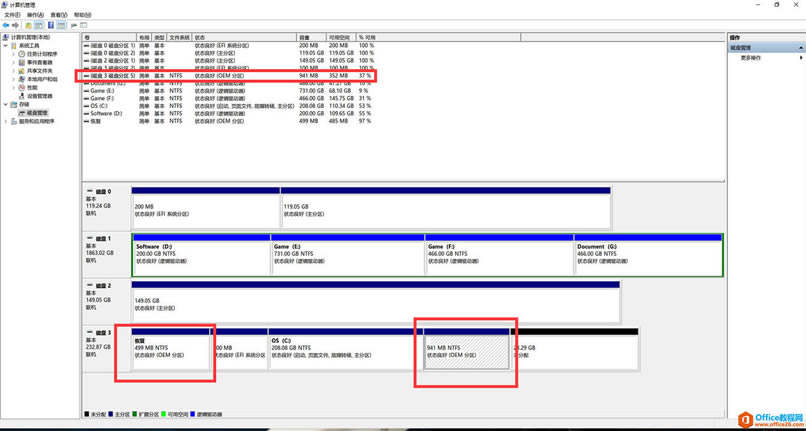Select volume row 磁盘 3 磁盘分区 5

[x=229, y=76]
